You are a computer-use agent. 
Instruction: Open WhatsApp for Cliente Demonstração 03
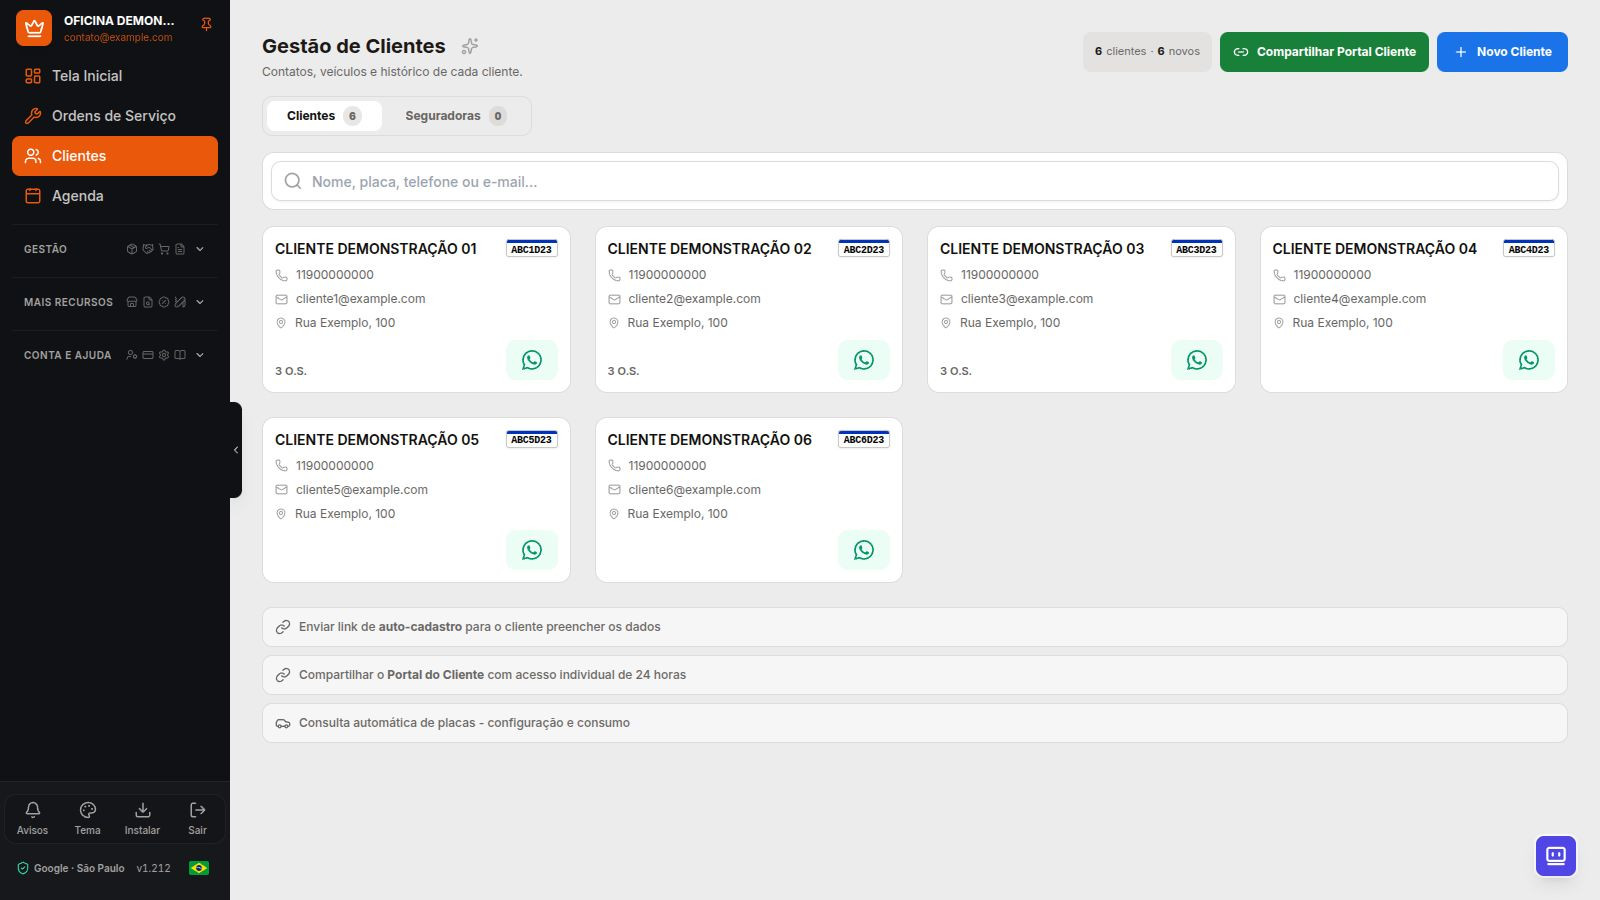pyautogui.click(x=1197, y=360)
